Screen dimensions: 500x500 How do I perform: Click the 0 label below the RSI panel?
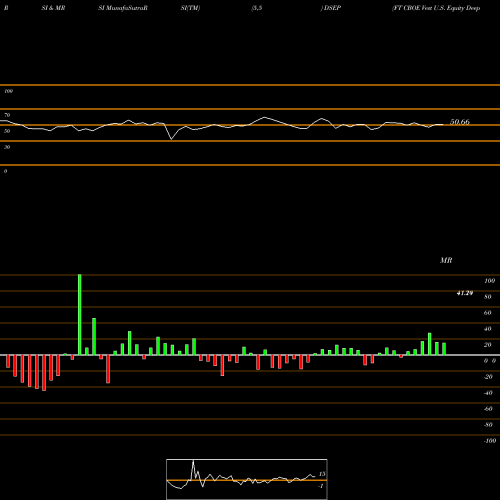(x=5, y=171)
